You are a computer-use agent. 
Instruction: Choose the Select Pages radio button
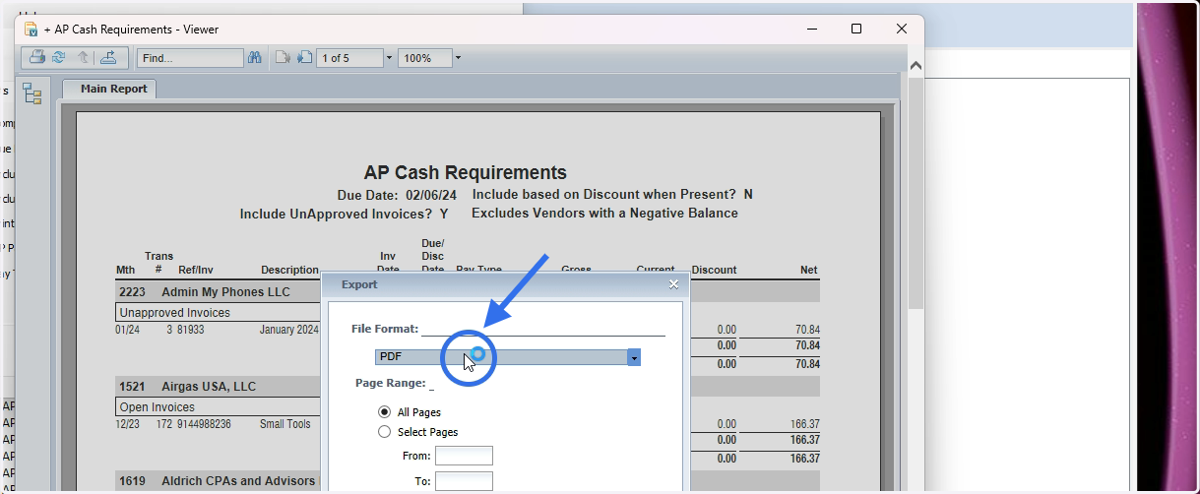(384, 432)
